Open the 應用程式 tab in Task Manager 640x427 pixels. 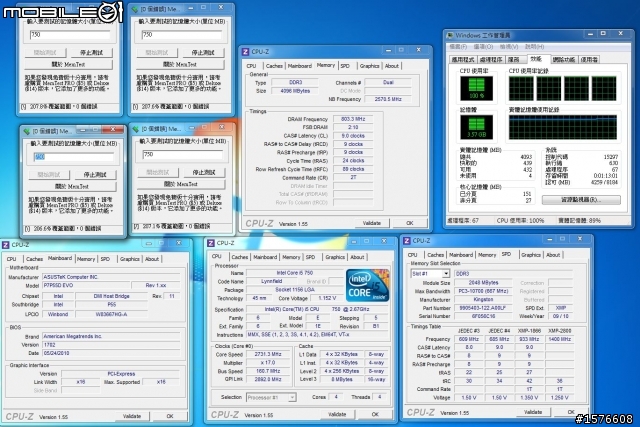coord(464,60)
